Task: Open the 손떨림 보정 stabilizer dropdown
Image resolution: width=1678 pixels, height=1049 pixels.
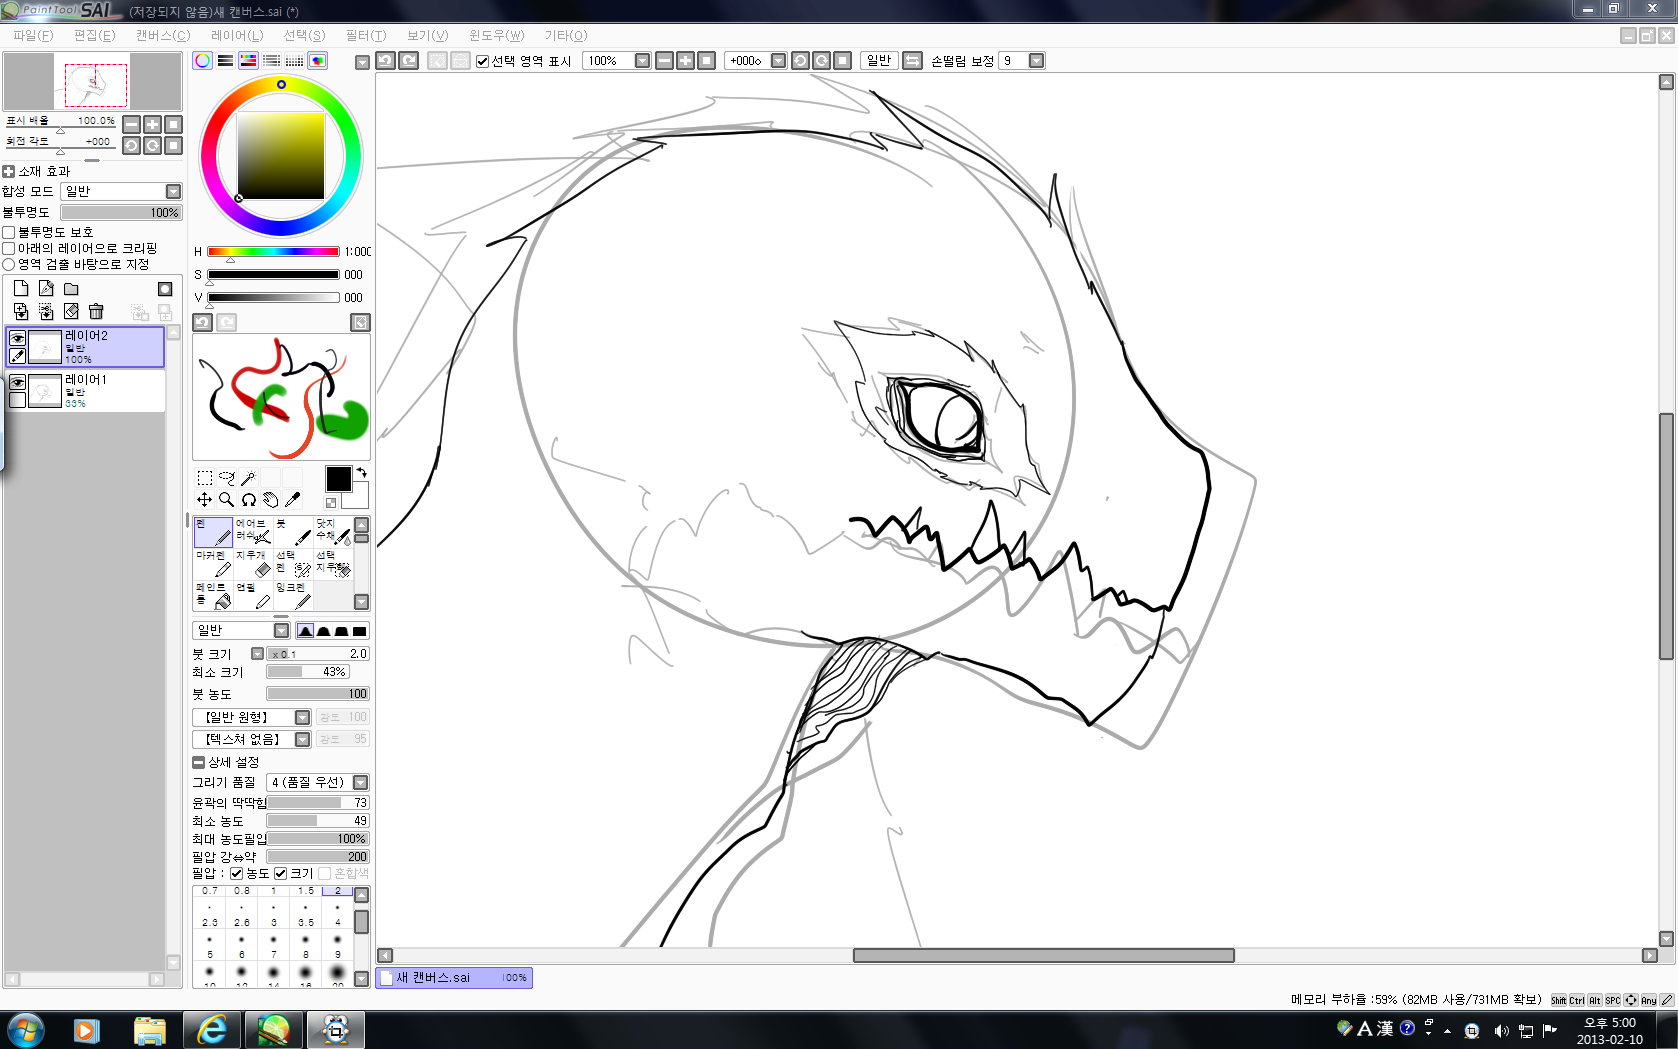Action: (x=1036, y=61)
